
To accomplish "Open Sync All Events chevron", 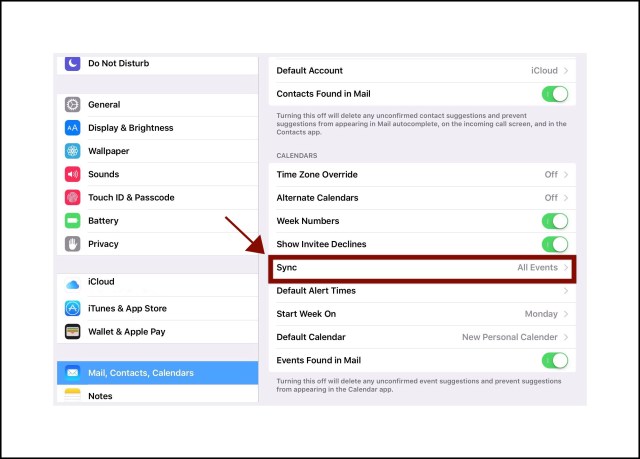I will coord(566,268).
